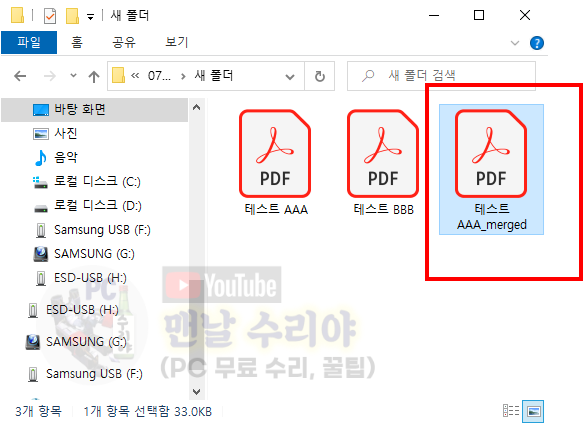Switch to the 보기 ribbon tab
The image size is (583, 424).
(177, 42)
